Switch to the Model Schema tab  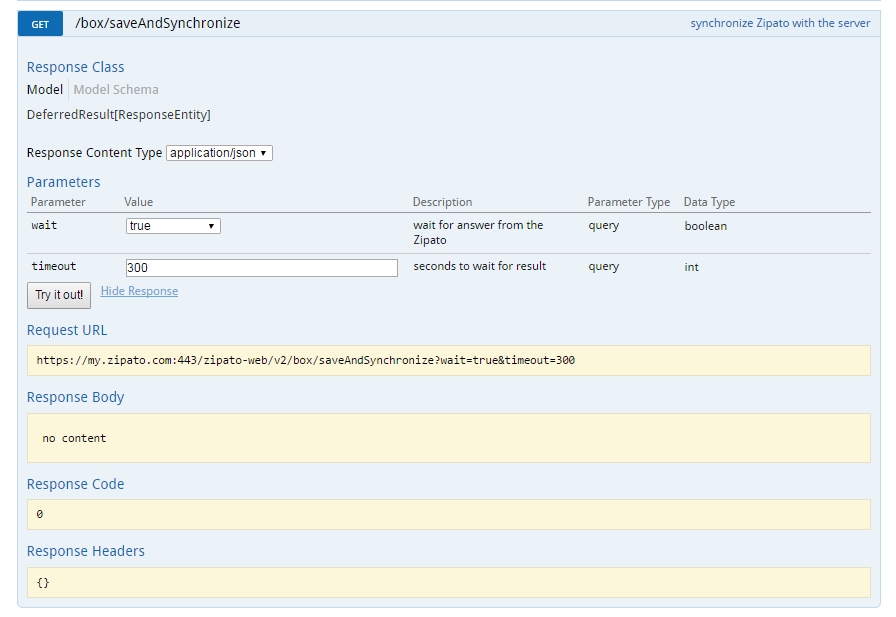click(115, 90)
